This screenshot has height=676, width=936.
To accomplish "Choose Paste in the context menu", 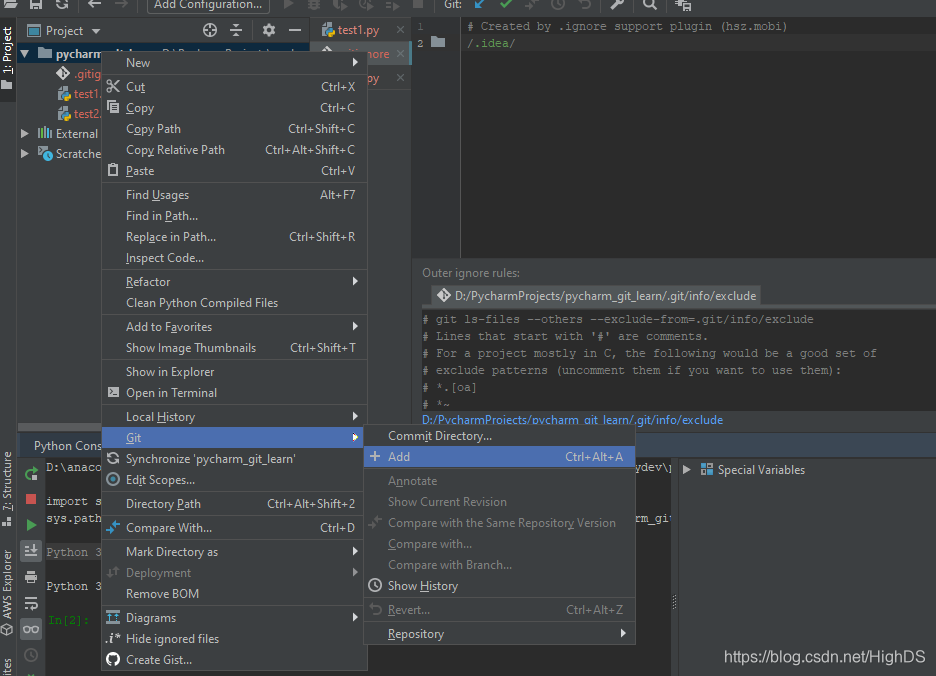I will [235, 171].
